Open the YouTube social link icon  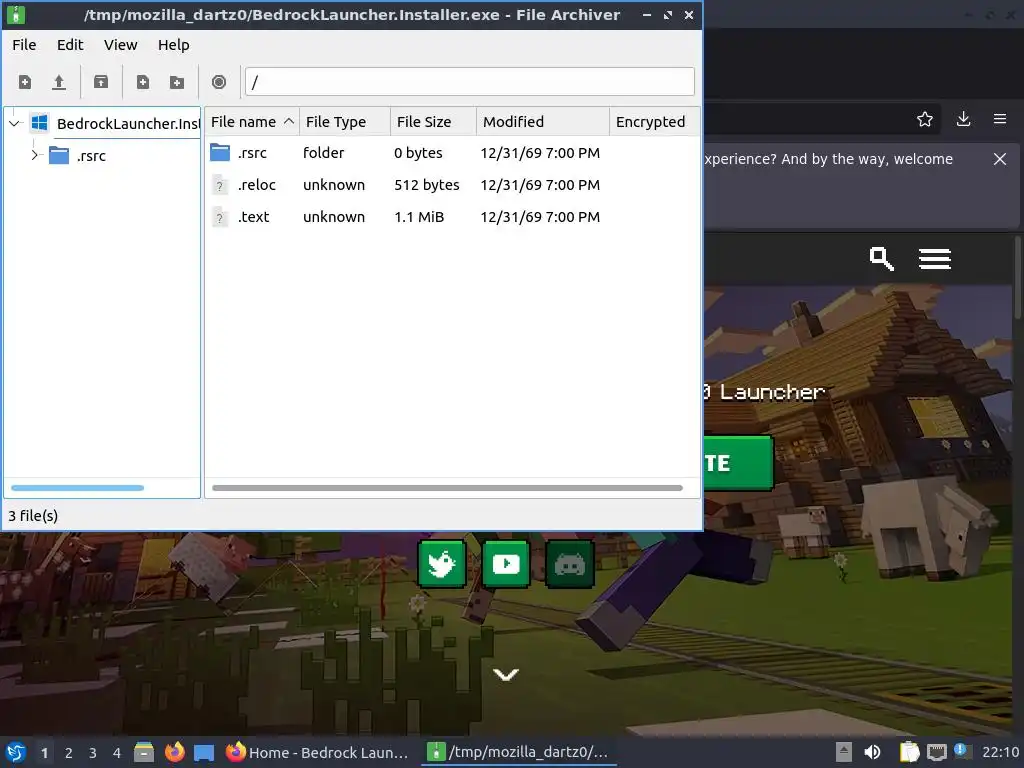click(506, 564)
